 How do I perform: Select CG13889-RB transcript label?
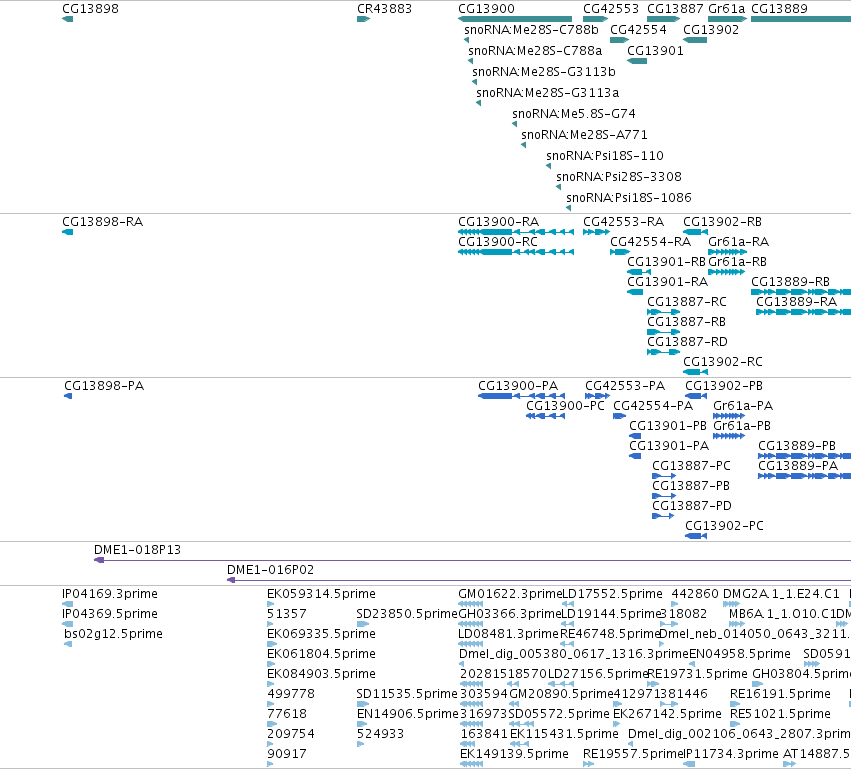click(790, 282)
